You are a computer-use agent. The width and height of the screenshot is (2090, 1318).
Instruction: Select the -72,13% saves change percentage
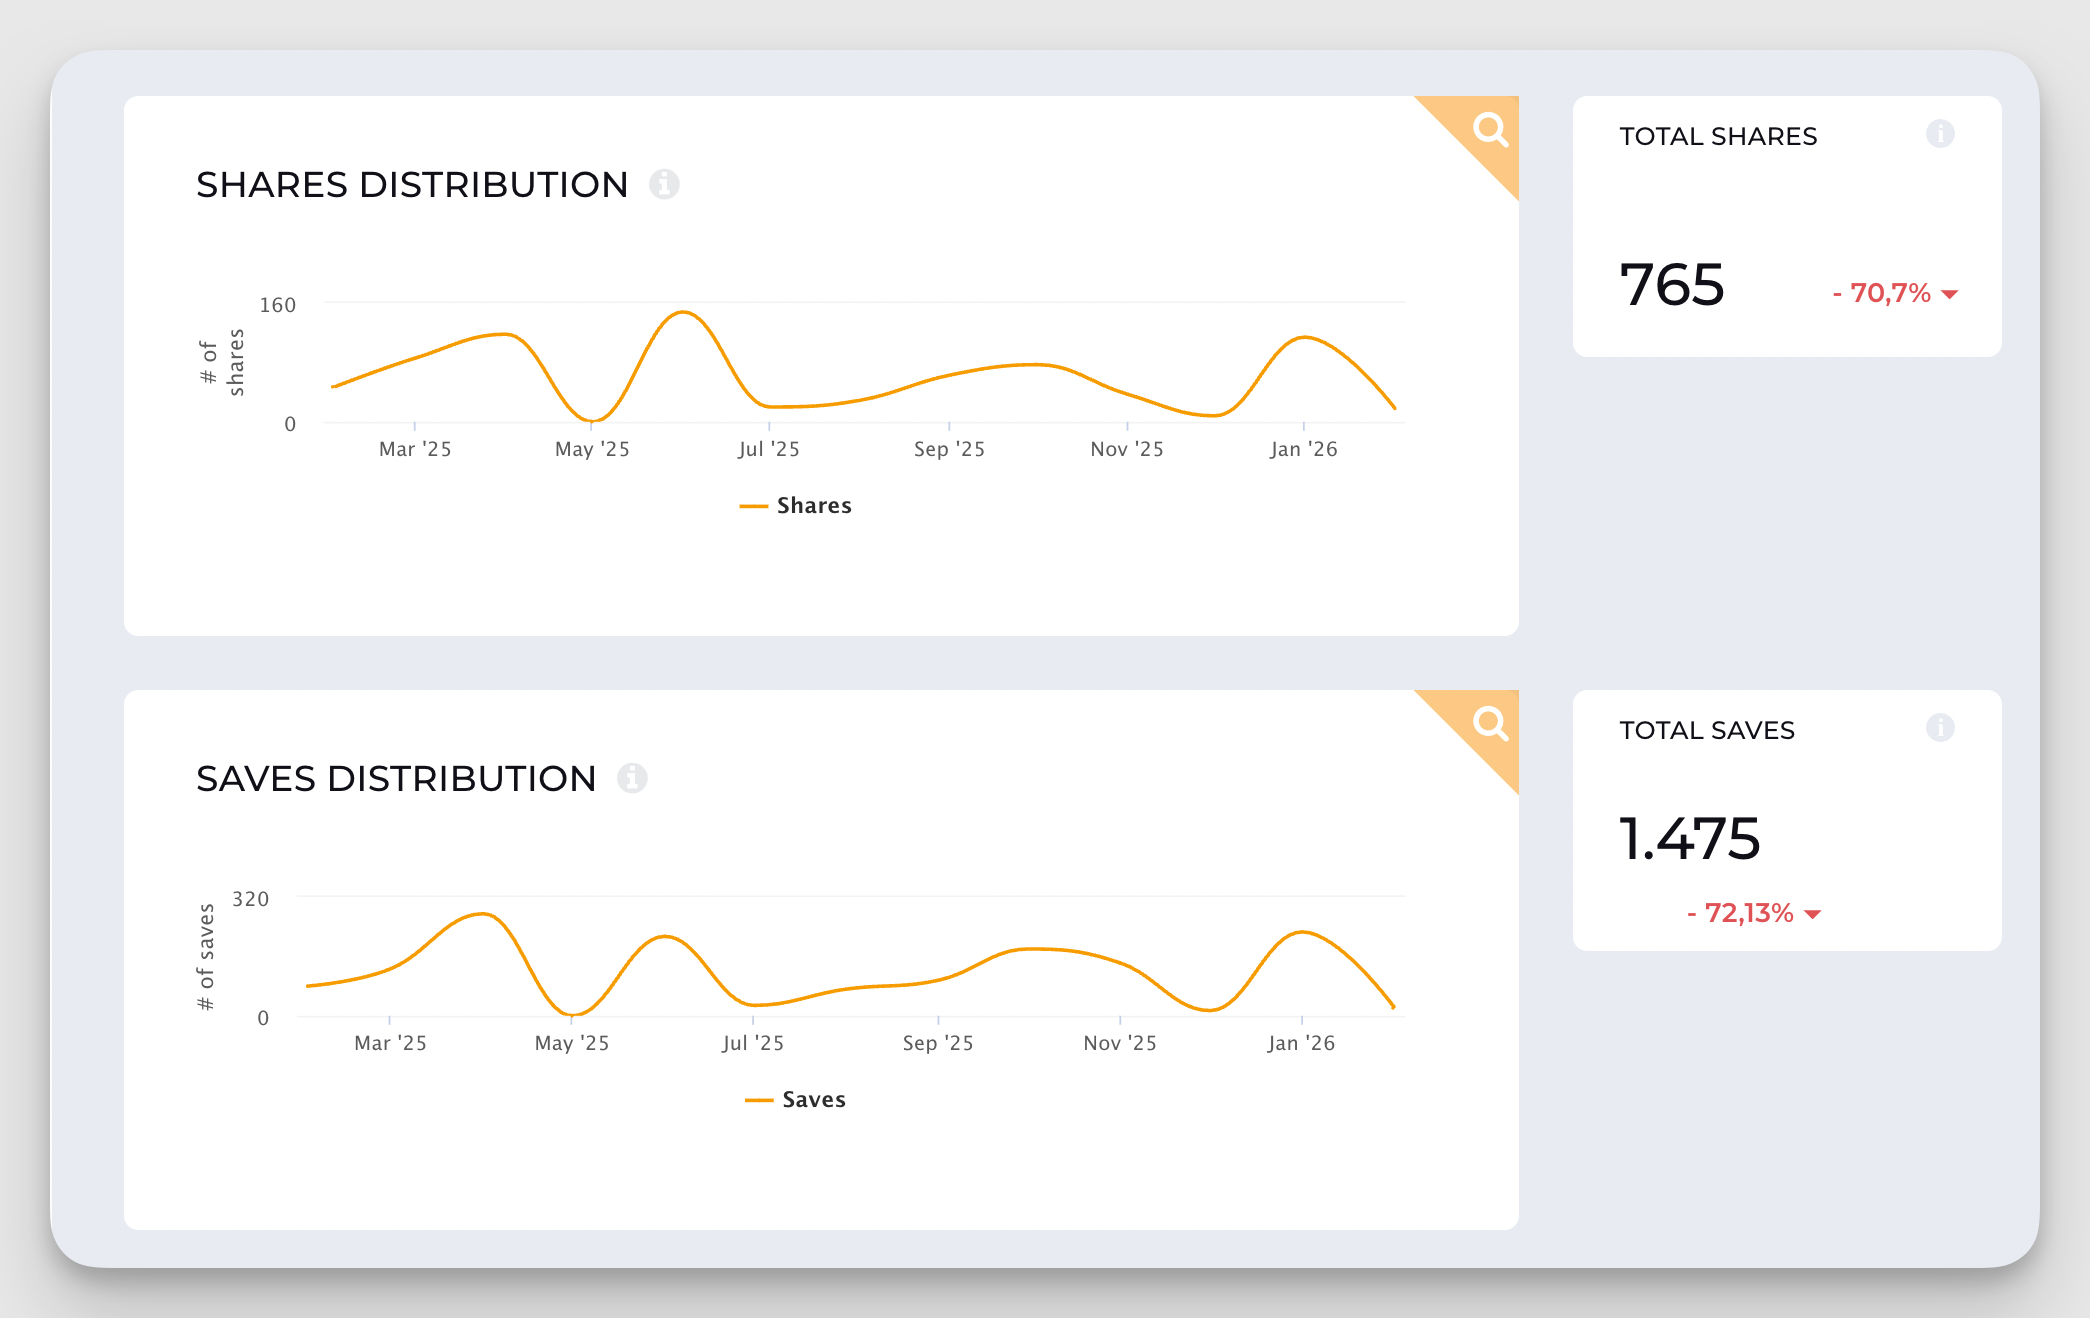point(1741,913)
